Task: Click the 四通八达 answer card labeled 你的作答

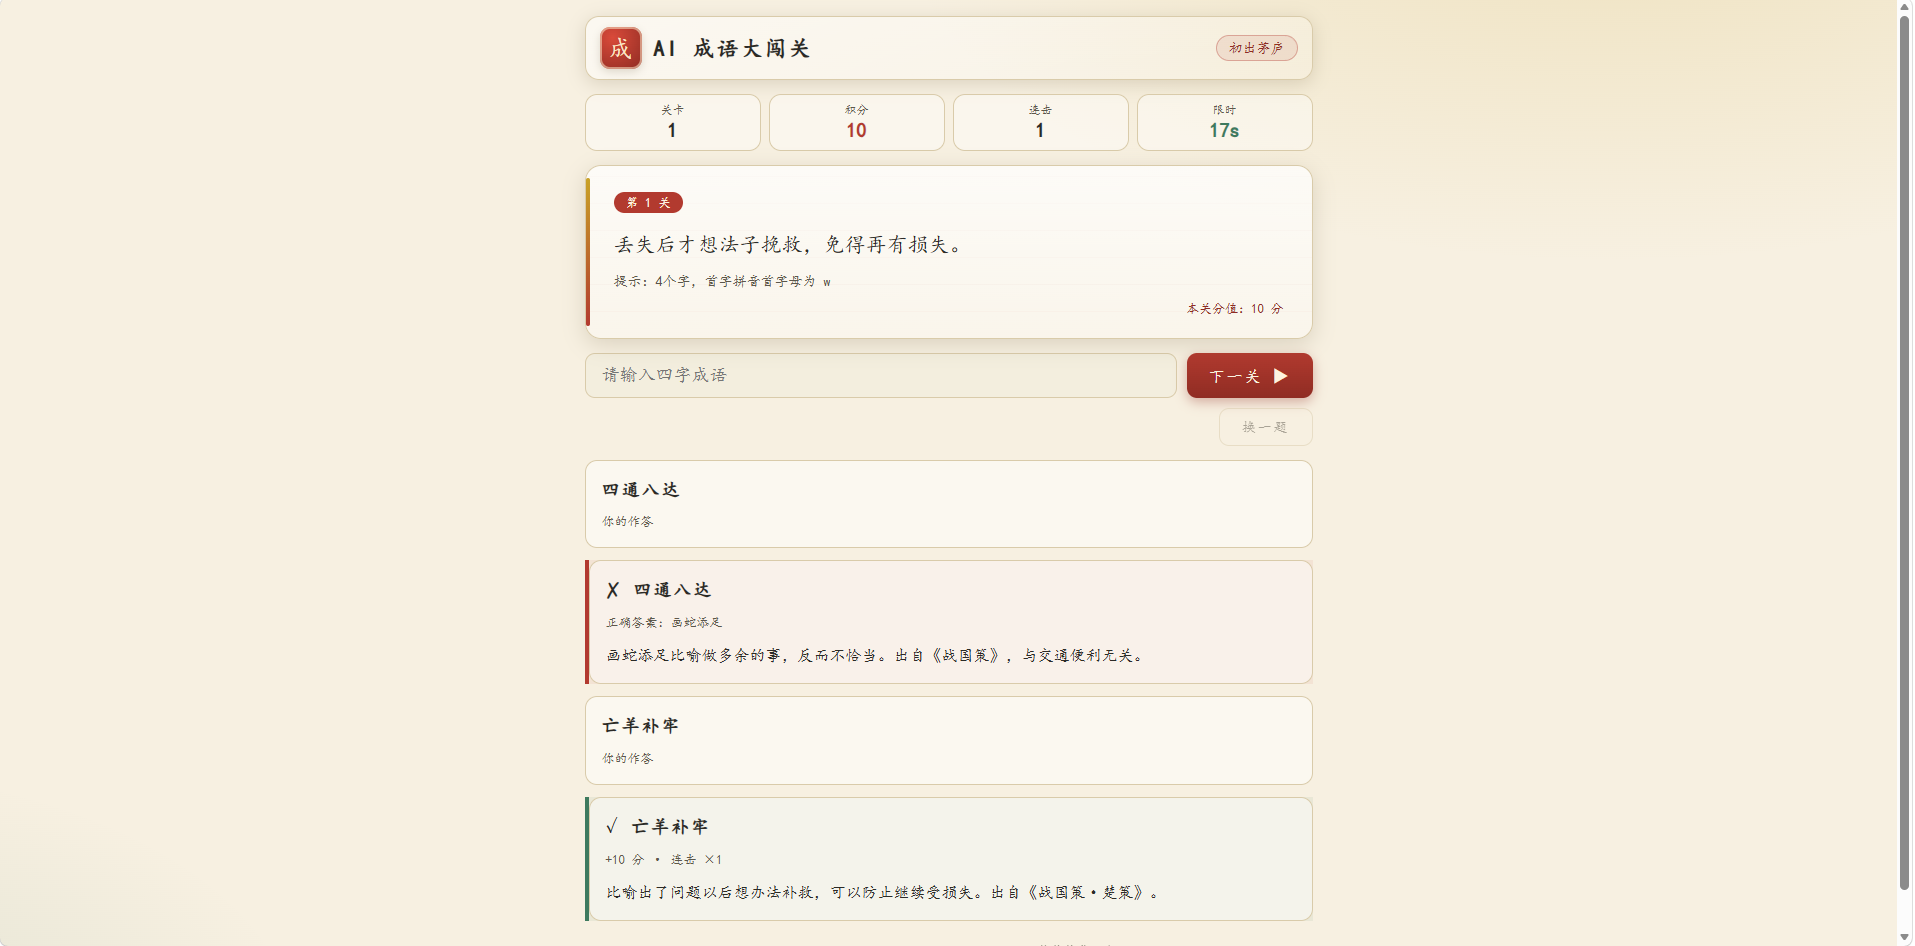Action: tap(948, 504)
